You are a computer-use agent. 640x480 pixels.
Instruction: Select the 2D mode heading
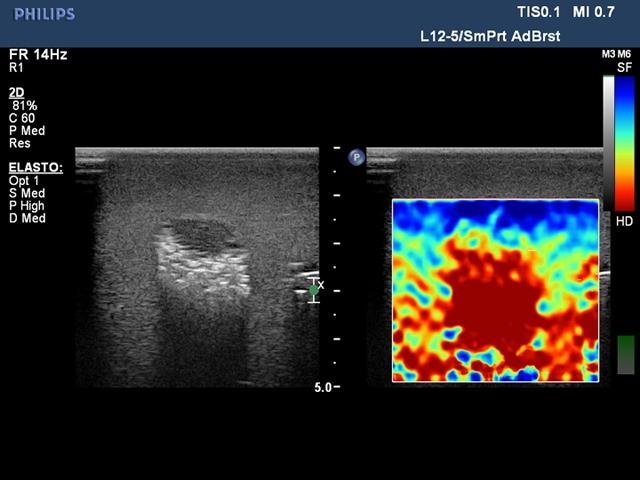pos(17,91)
